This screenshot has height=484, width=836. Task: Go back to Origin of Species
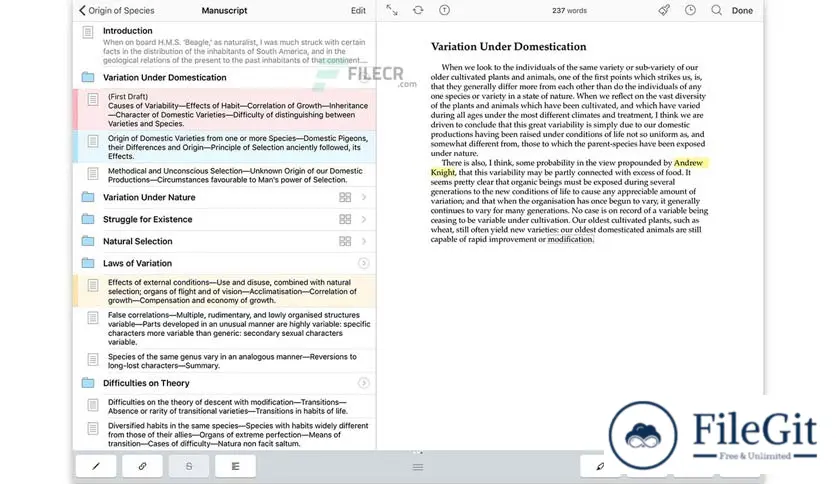click(x=117, y=10)
